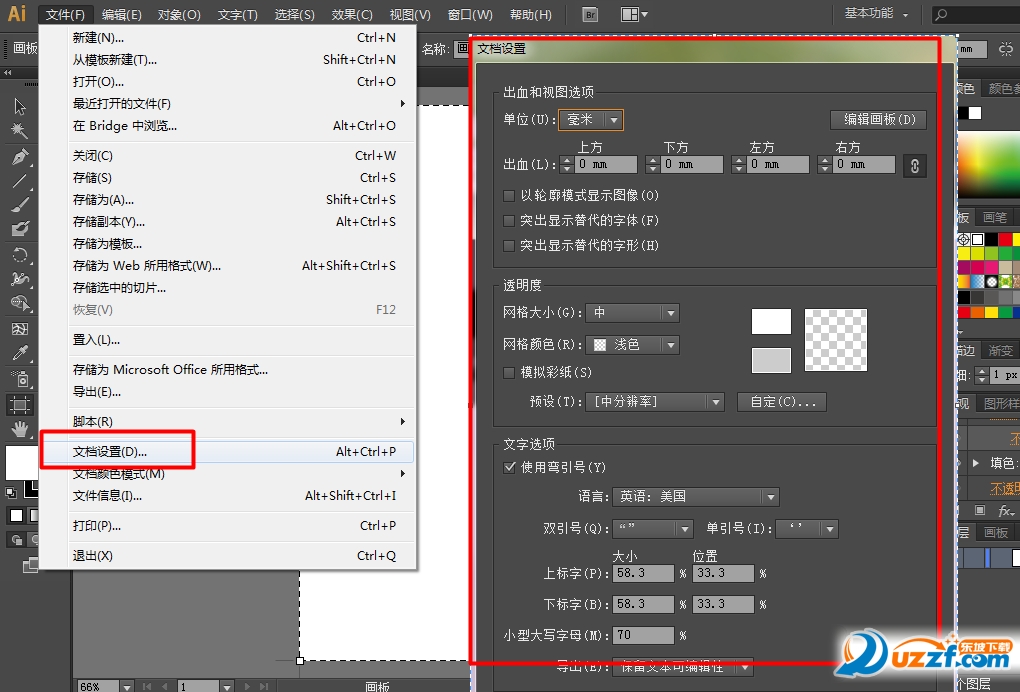
Task: Open the 编辑(E) menu
Action: click(x=122, y=15)
